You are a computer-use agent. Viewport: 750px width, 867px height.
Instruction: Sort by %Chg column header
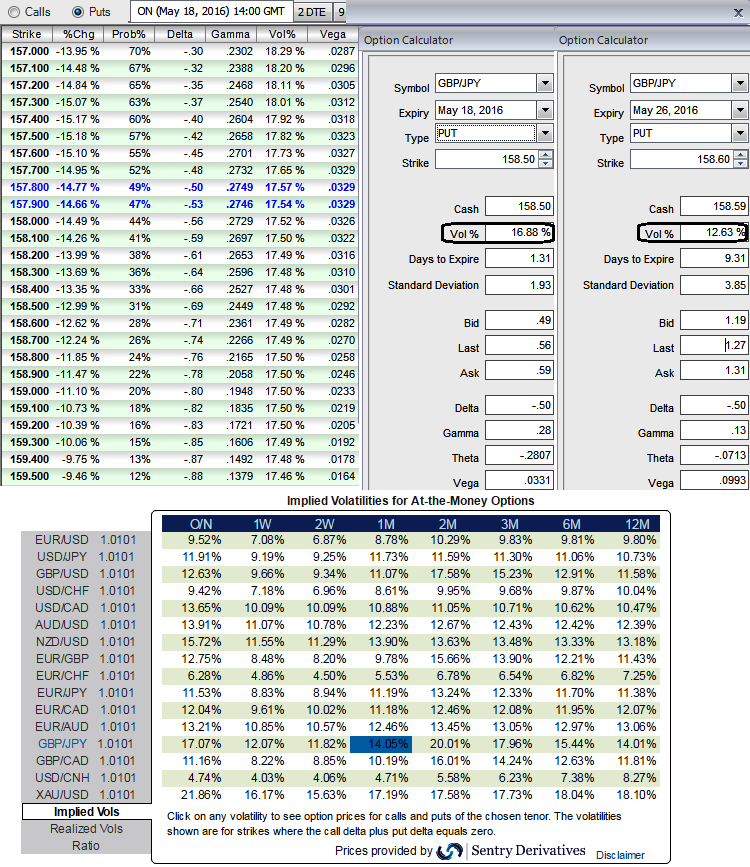(79, 34)
